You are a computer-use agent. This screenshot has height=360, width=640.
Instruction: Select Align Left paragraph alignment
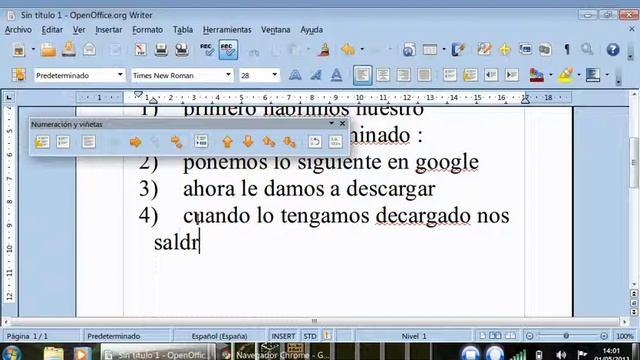362,75
